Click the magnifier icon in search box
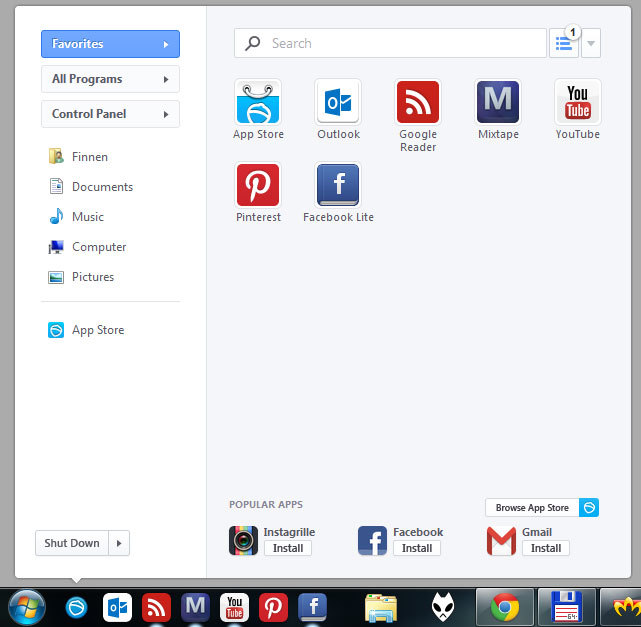The image size is (641, 627). [253, 43]
